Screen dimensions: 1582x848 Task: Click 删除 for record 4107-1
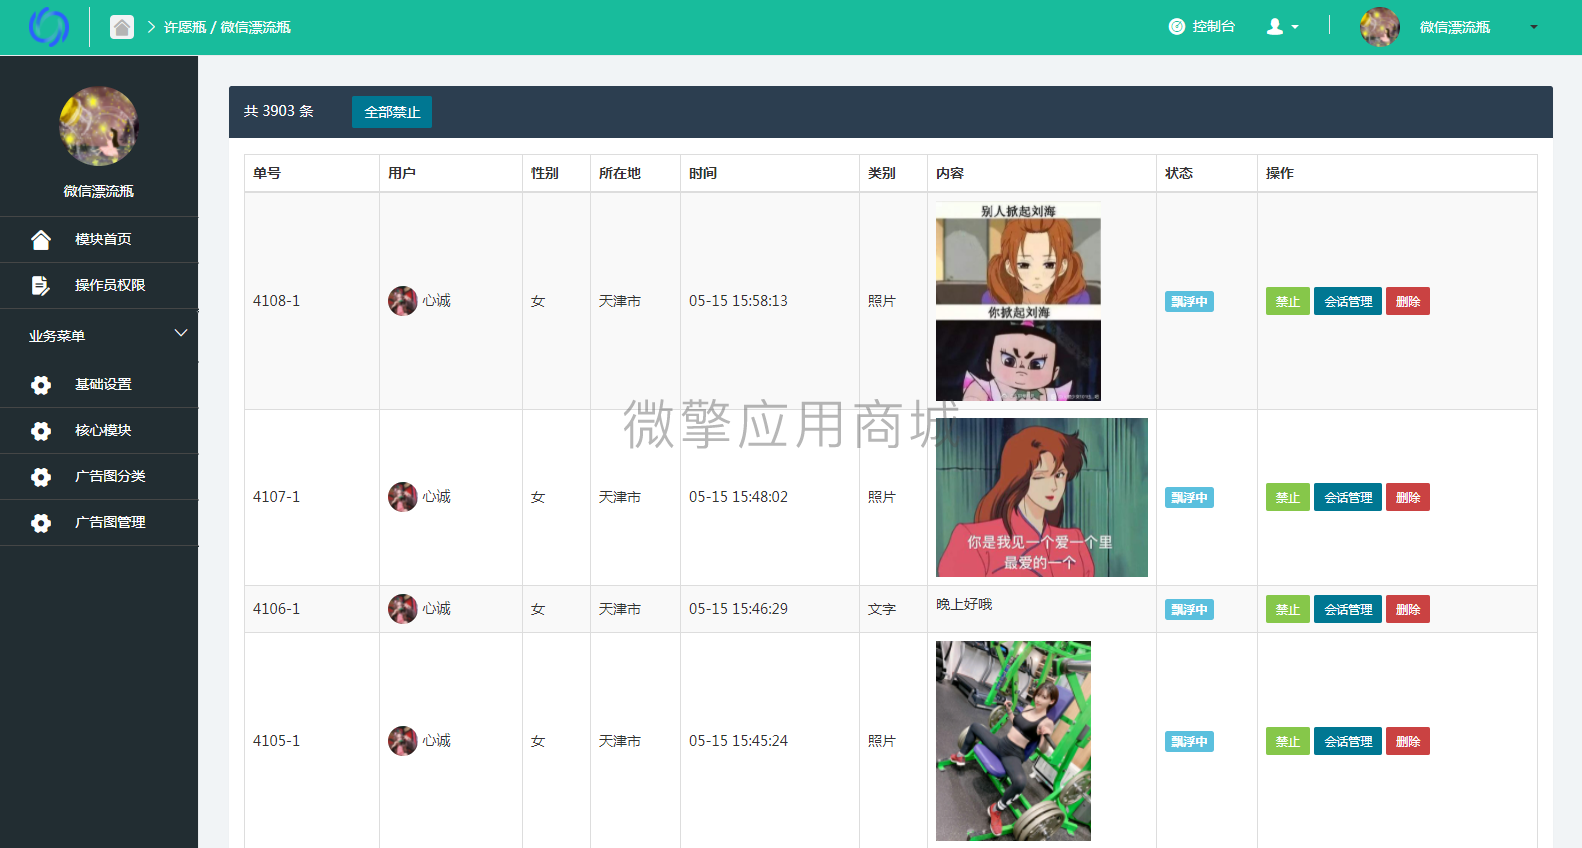[x=1408, y=497]
